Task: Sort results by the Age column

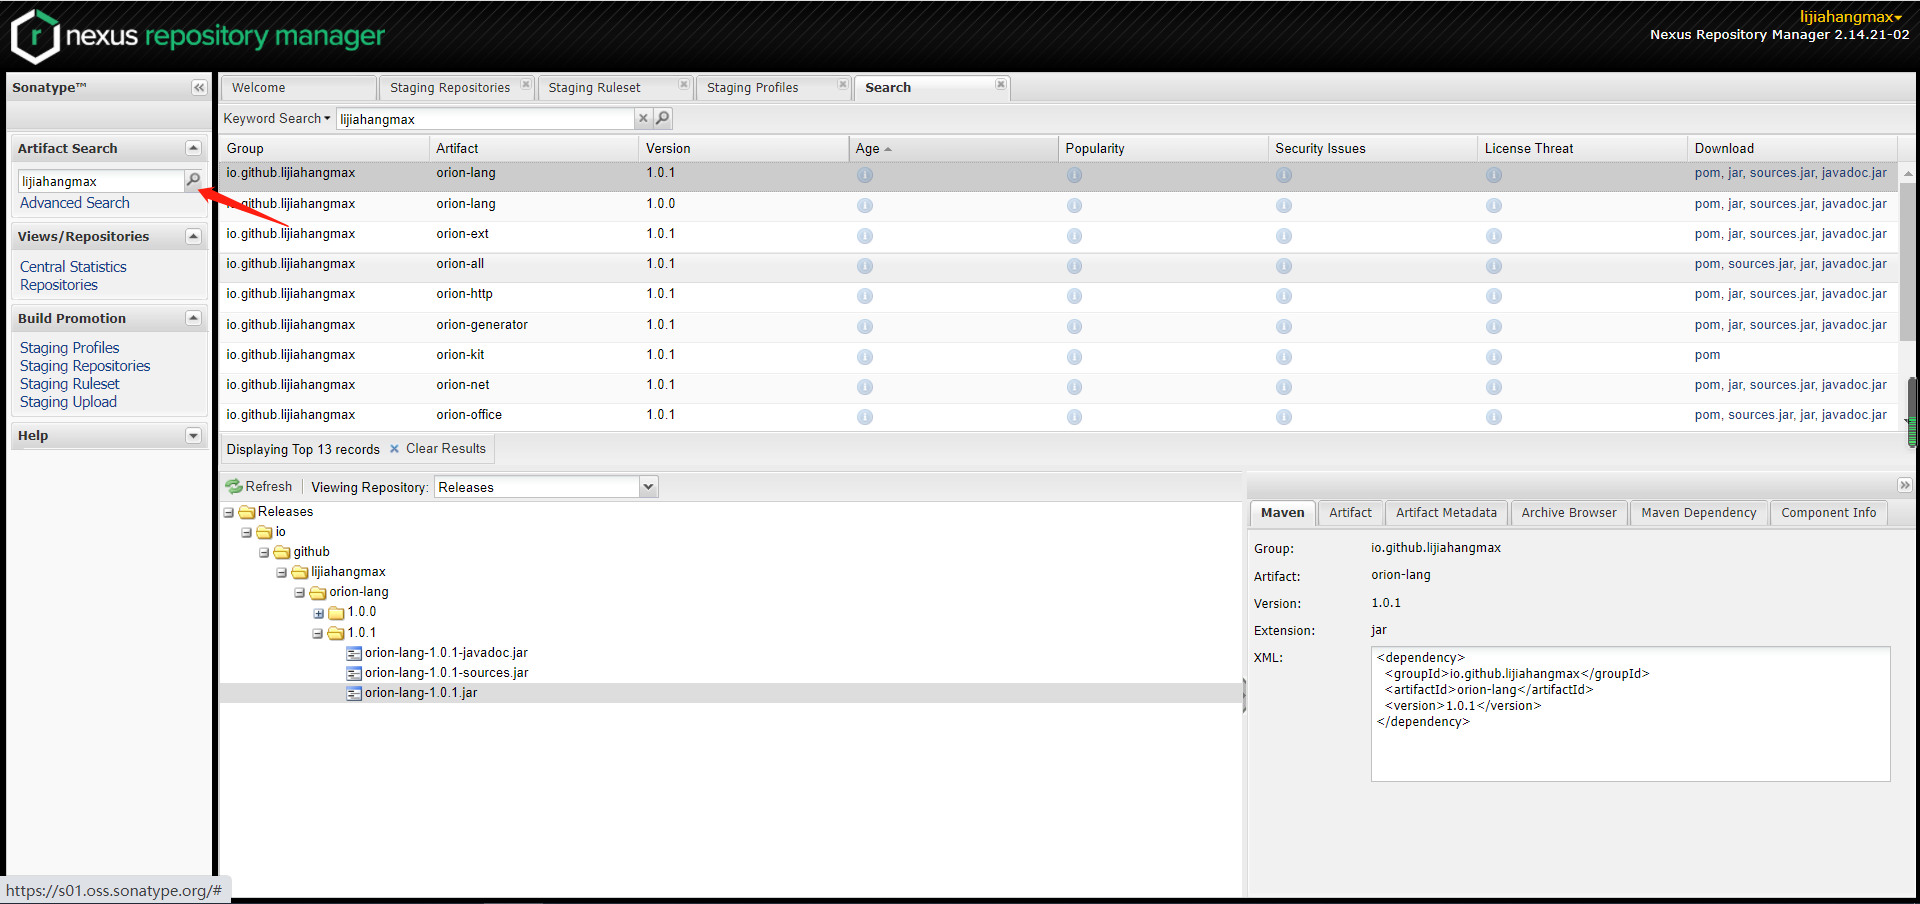Action: 953,148
